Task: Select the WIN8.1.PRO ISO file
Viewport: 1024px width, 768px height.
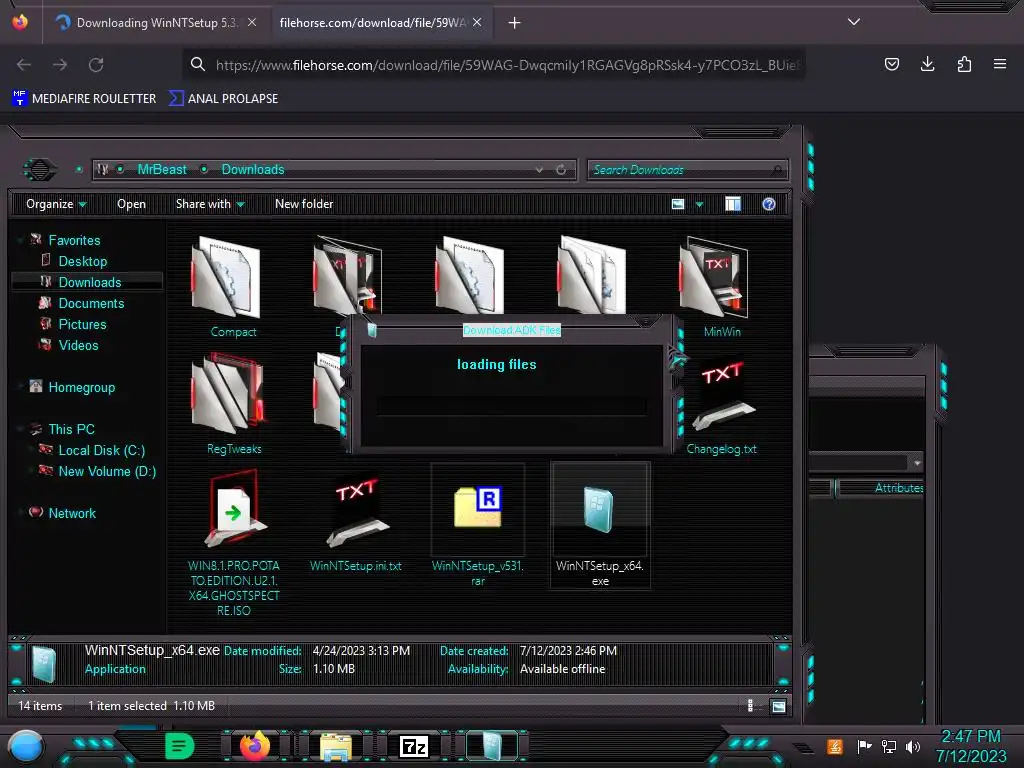Action: click(x=233, y=543)
